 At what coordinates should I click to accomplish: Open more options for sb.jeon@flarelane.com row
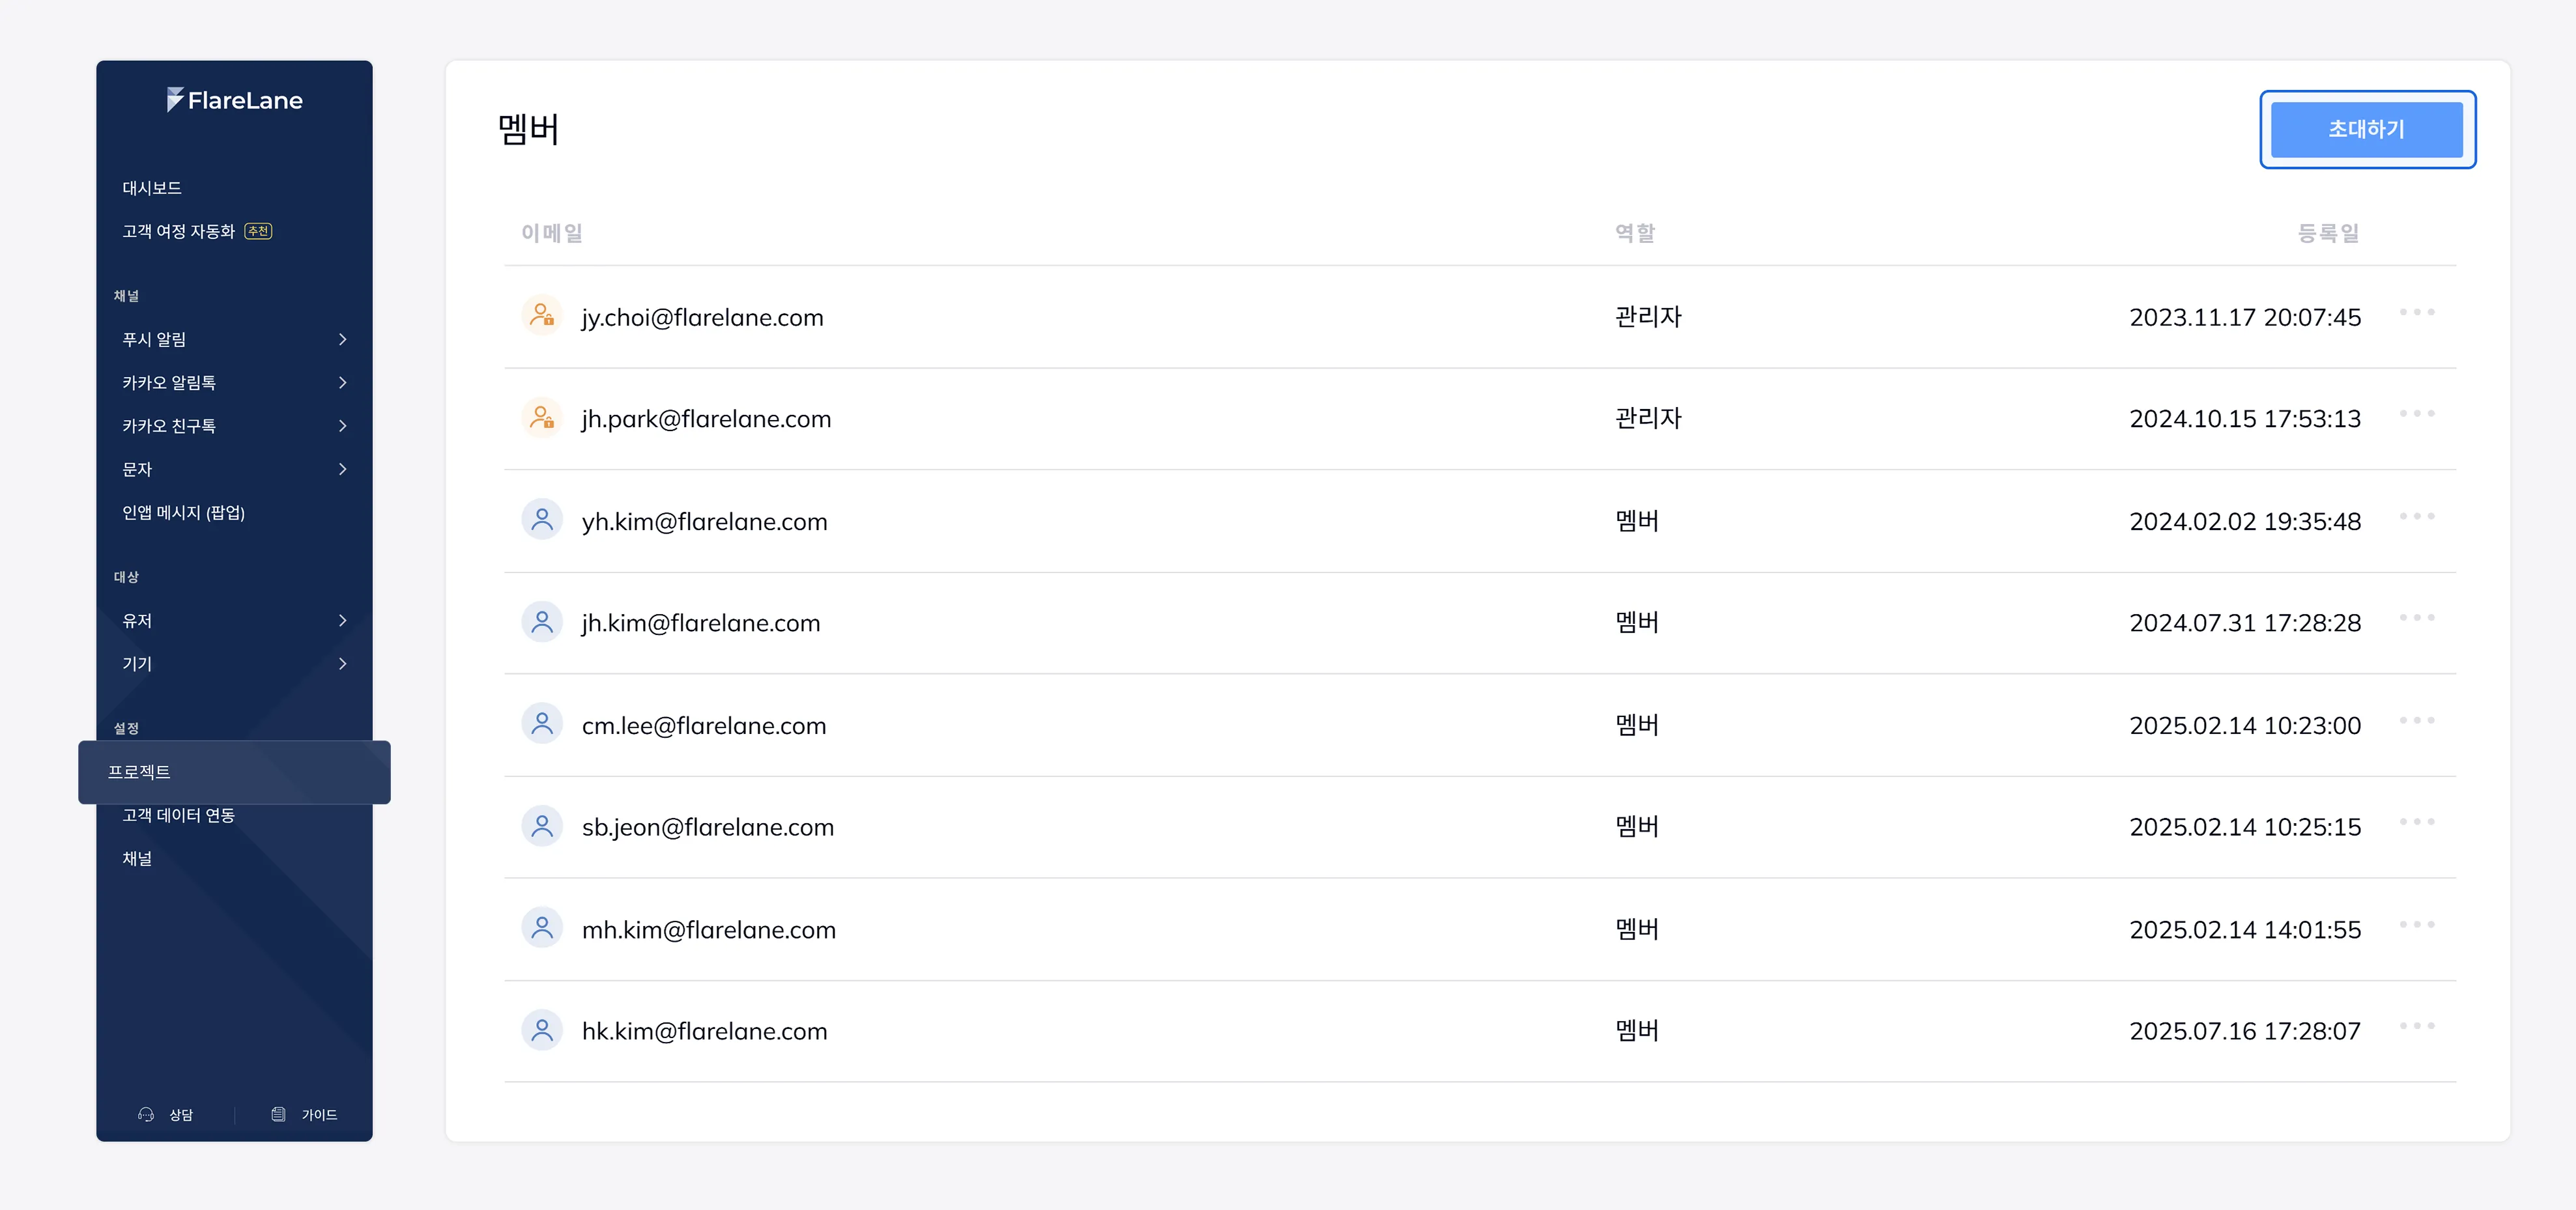(2417, 821)
